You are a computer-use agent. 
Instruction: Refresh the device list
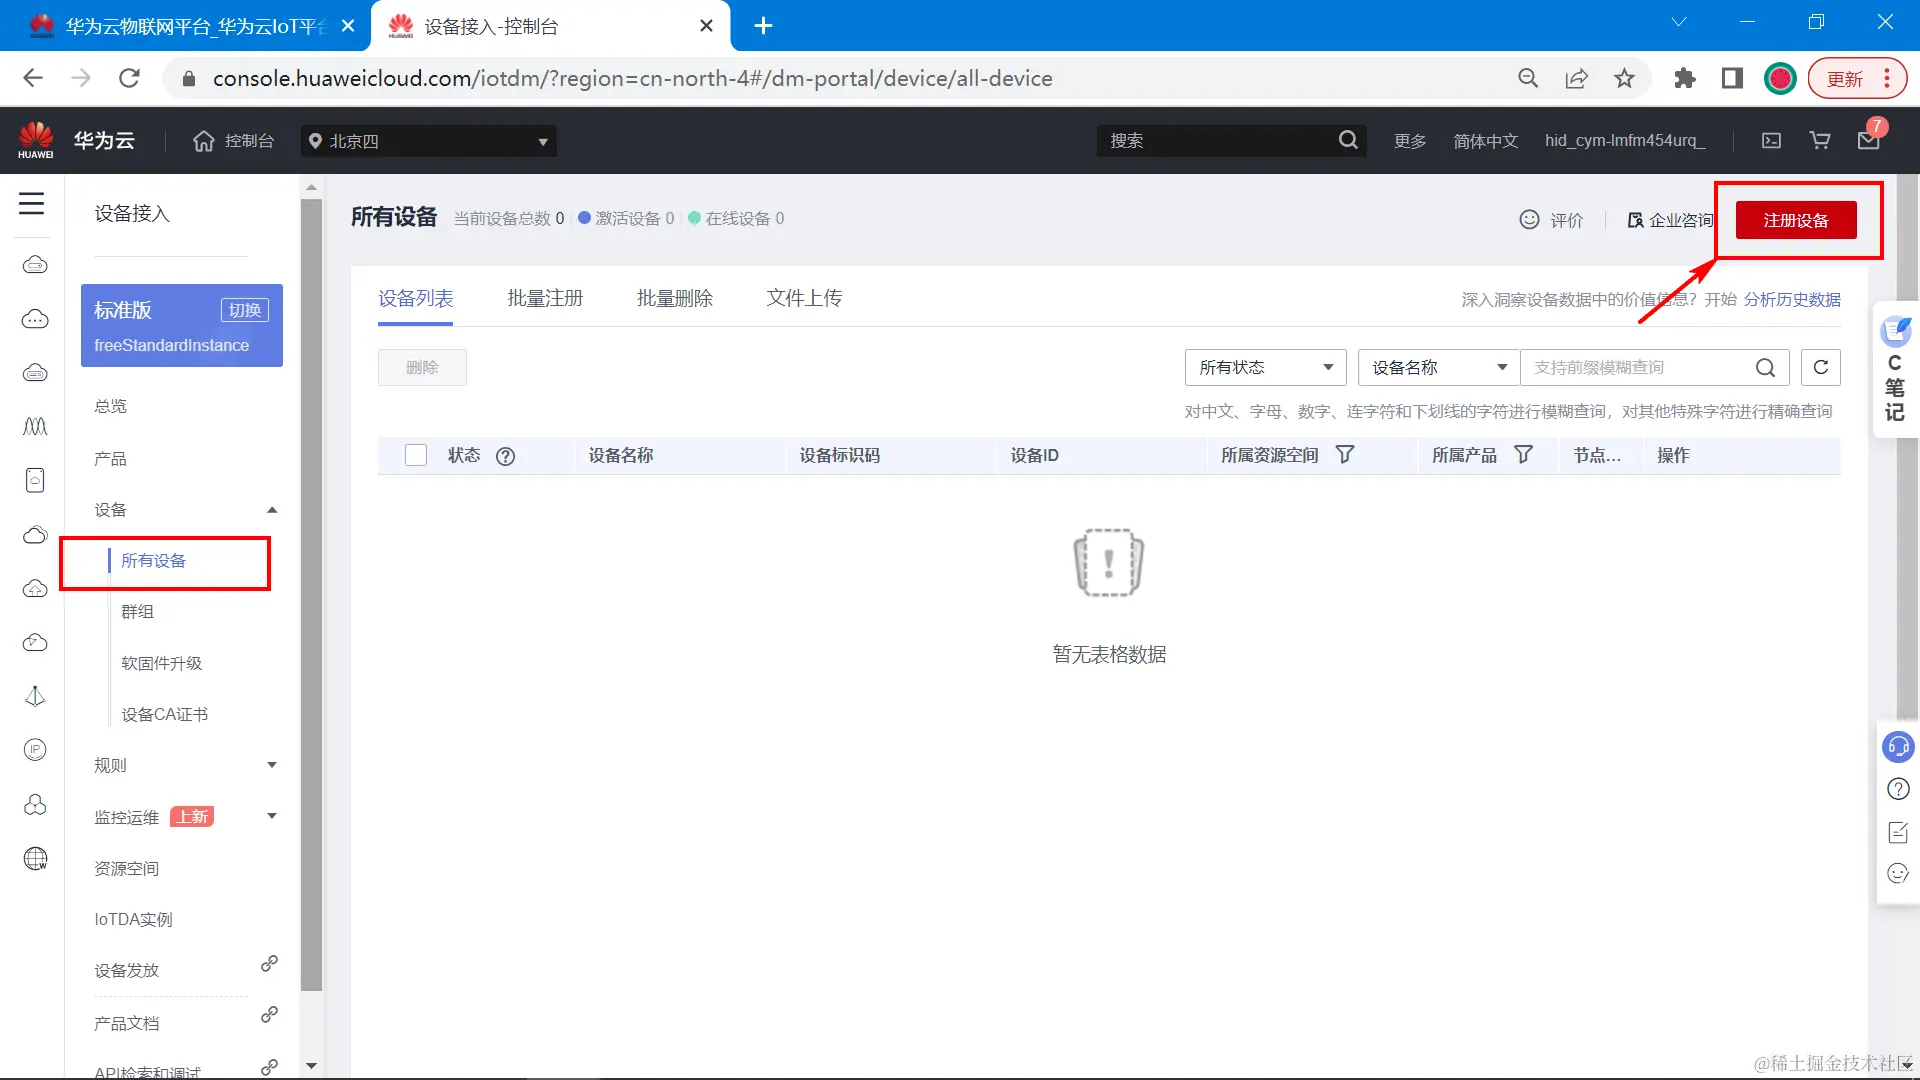[x=1820, y=367]
